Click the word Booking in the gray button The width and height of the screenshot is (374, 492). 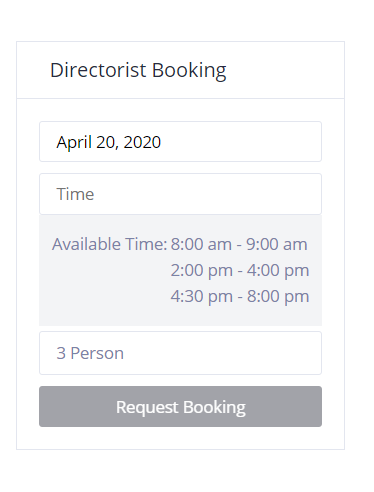coord(214,408)
